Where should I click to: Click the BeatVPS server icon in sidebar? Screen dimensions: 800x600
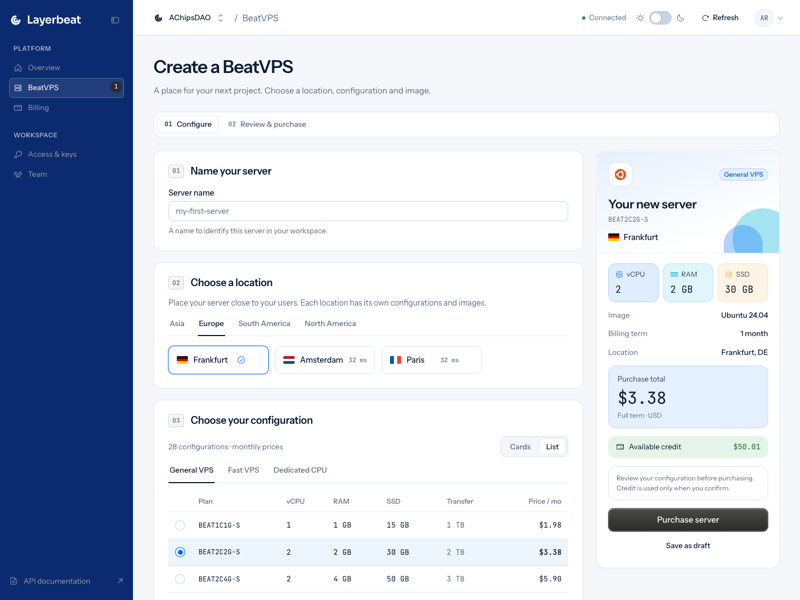(18, 88)
